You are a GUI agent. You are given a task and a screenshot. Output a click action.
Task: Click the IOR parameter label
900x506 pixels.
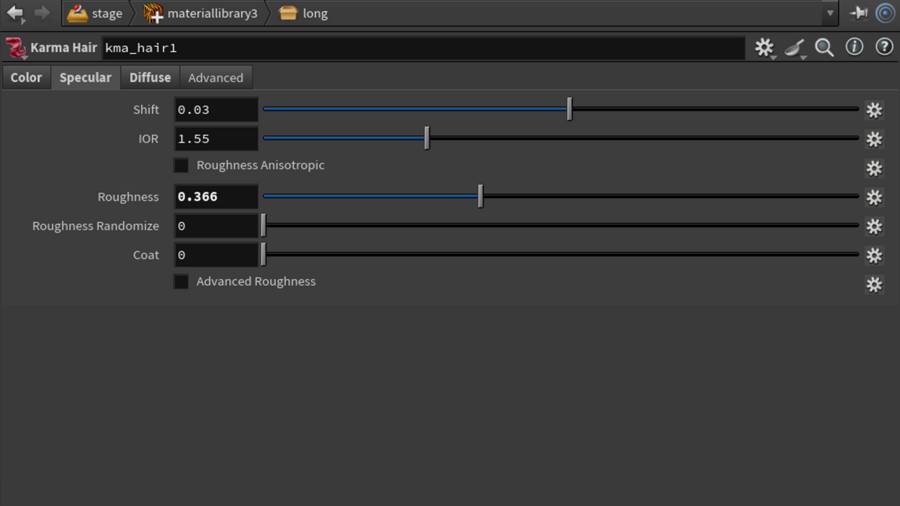[148, 139]
